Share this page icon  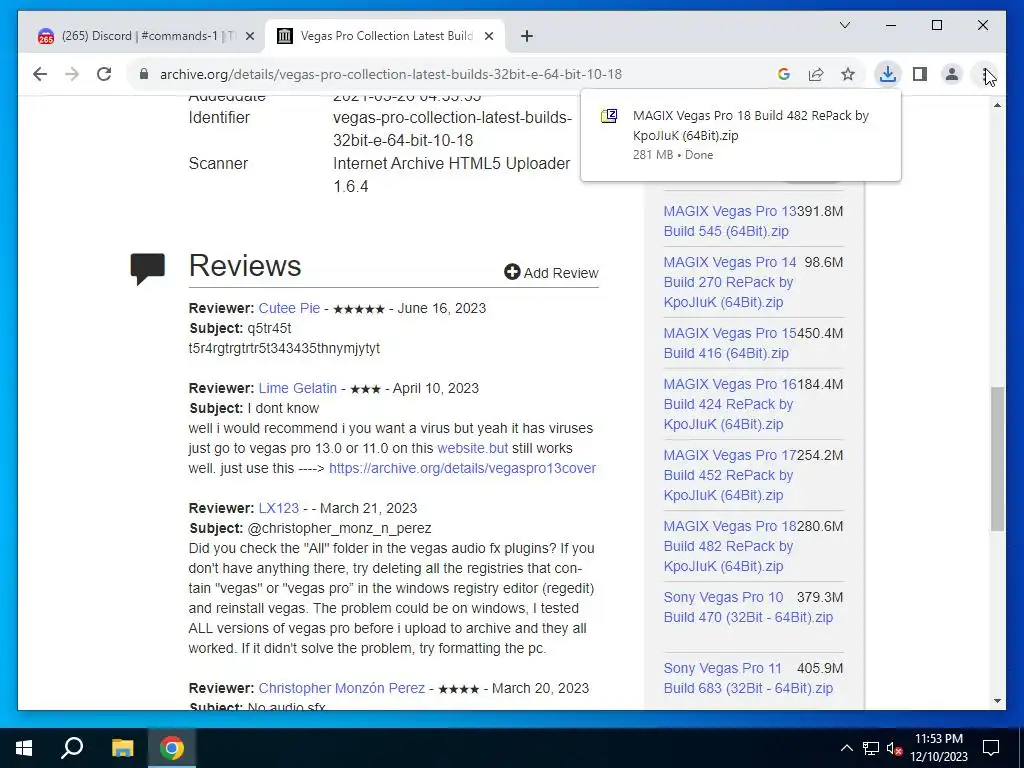click(816, 74)
